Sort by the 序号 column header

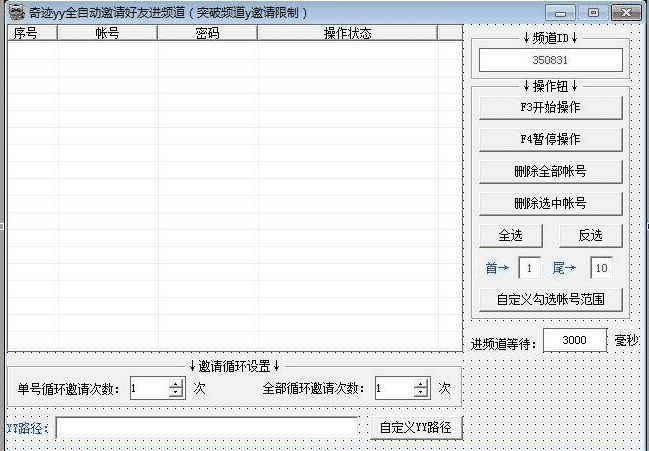click(32, 33)
